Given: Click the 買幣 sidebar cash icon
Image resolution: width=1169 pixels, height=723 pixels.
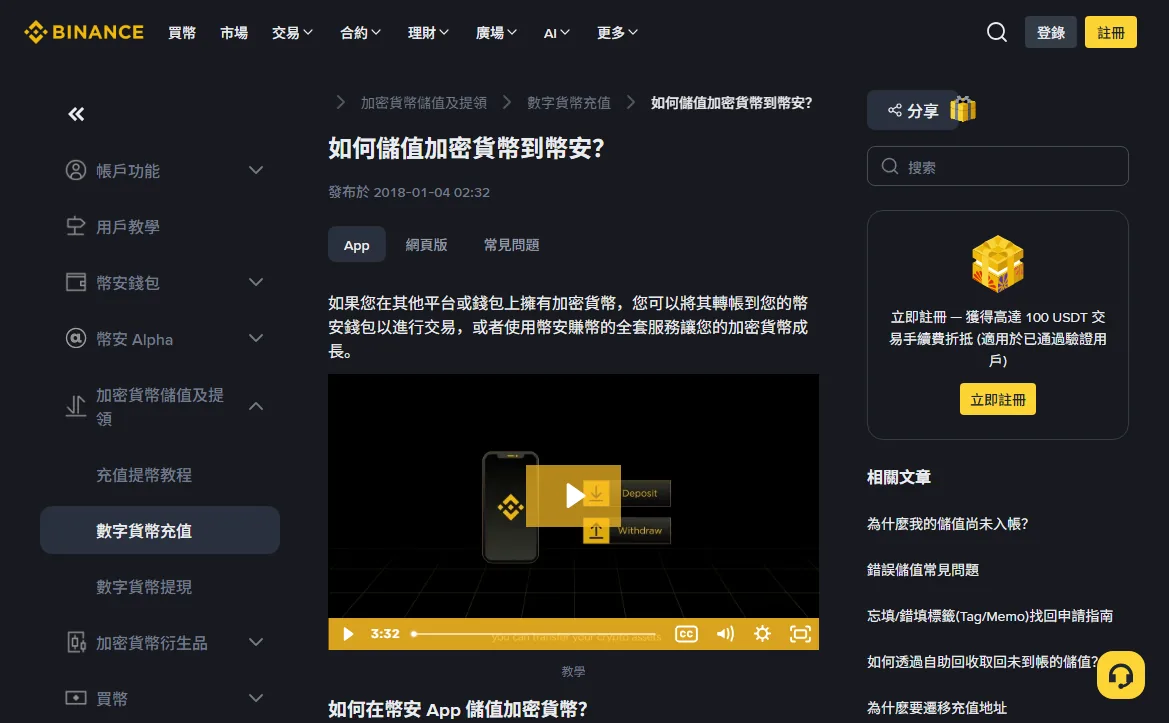Looking at the screenshot, I should click(x=75, y=698).
